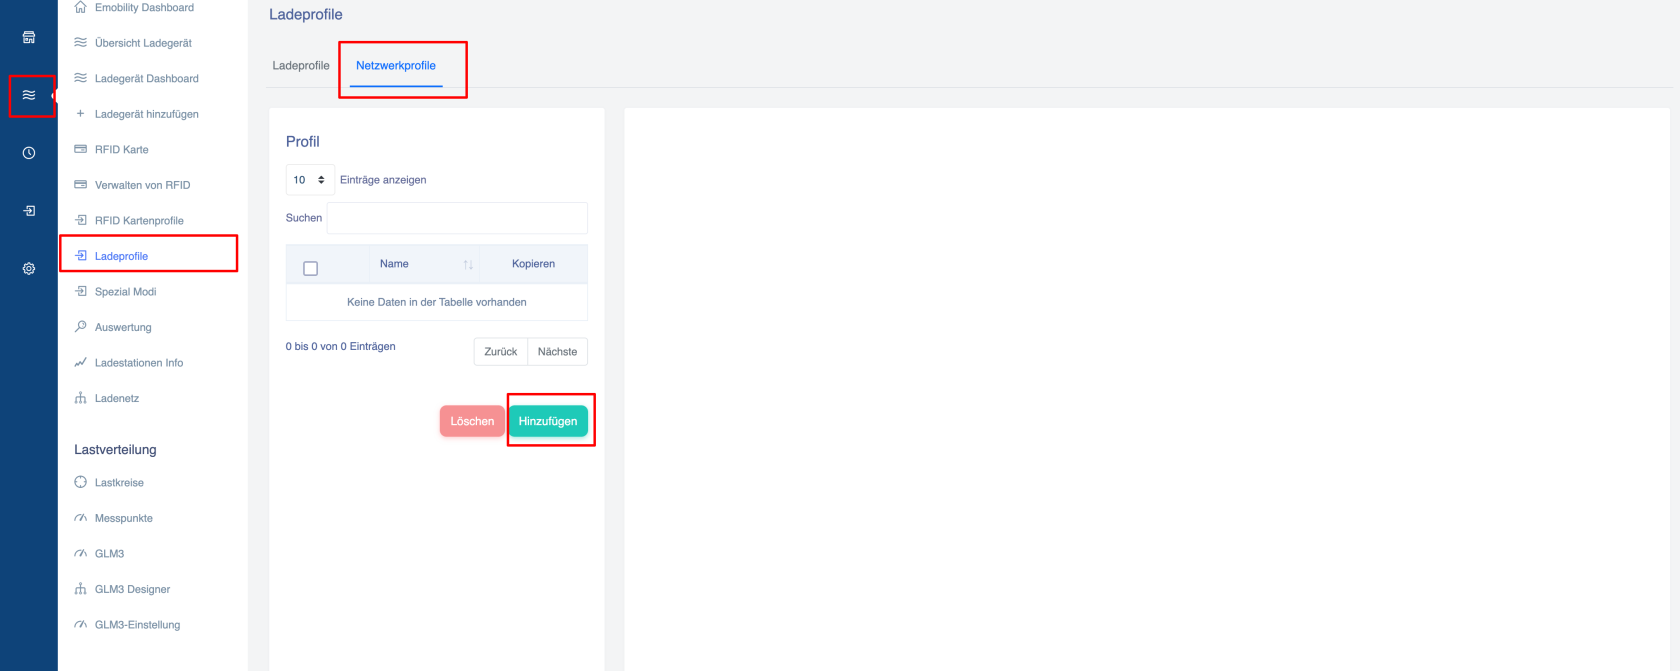
Task: Open the GLM3 Designer link
Action: coord(133,589)
